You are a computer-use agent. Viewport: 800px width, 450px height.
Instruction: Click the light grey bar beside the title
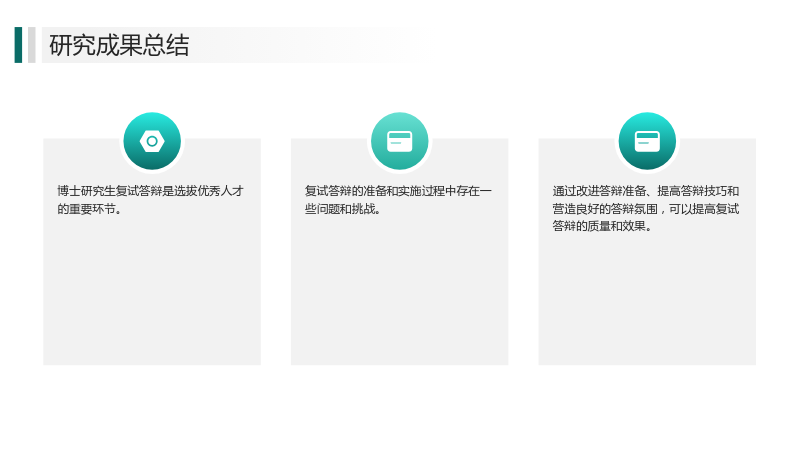coord(32,45)
